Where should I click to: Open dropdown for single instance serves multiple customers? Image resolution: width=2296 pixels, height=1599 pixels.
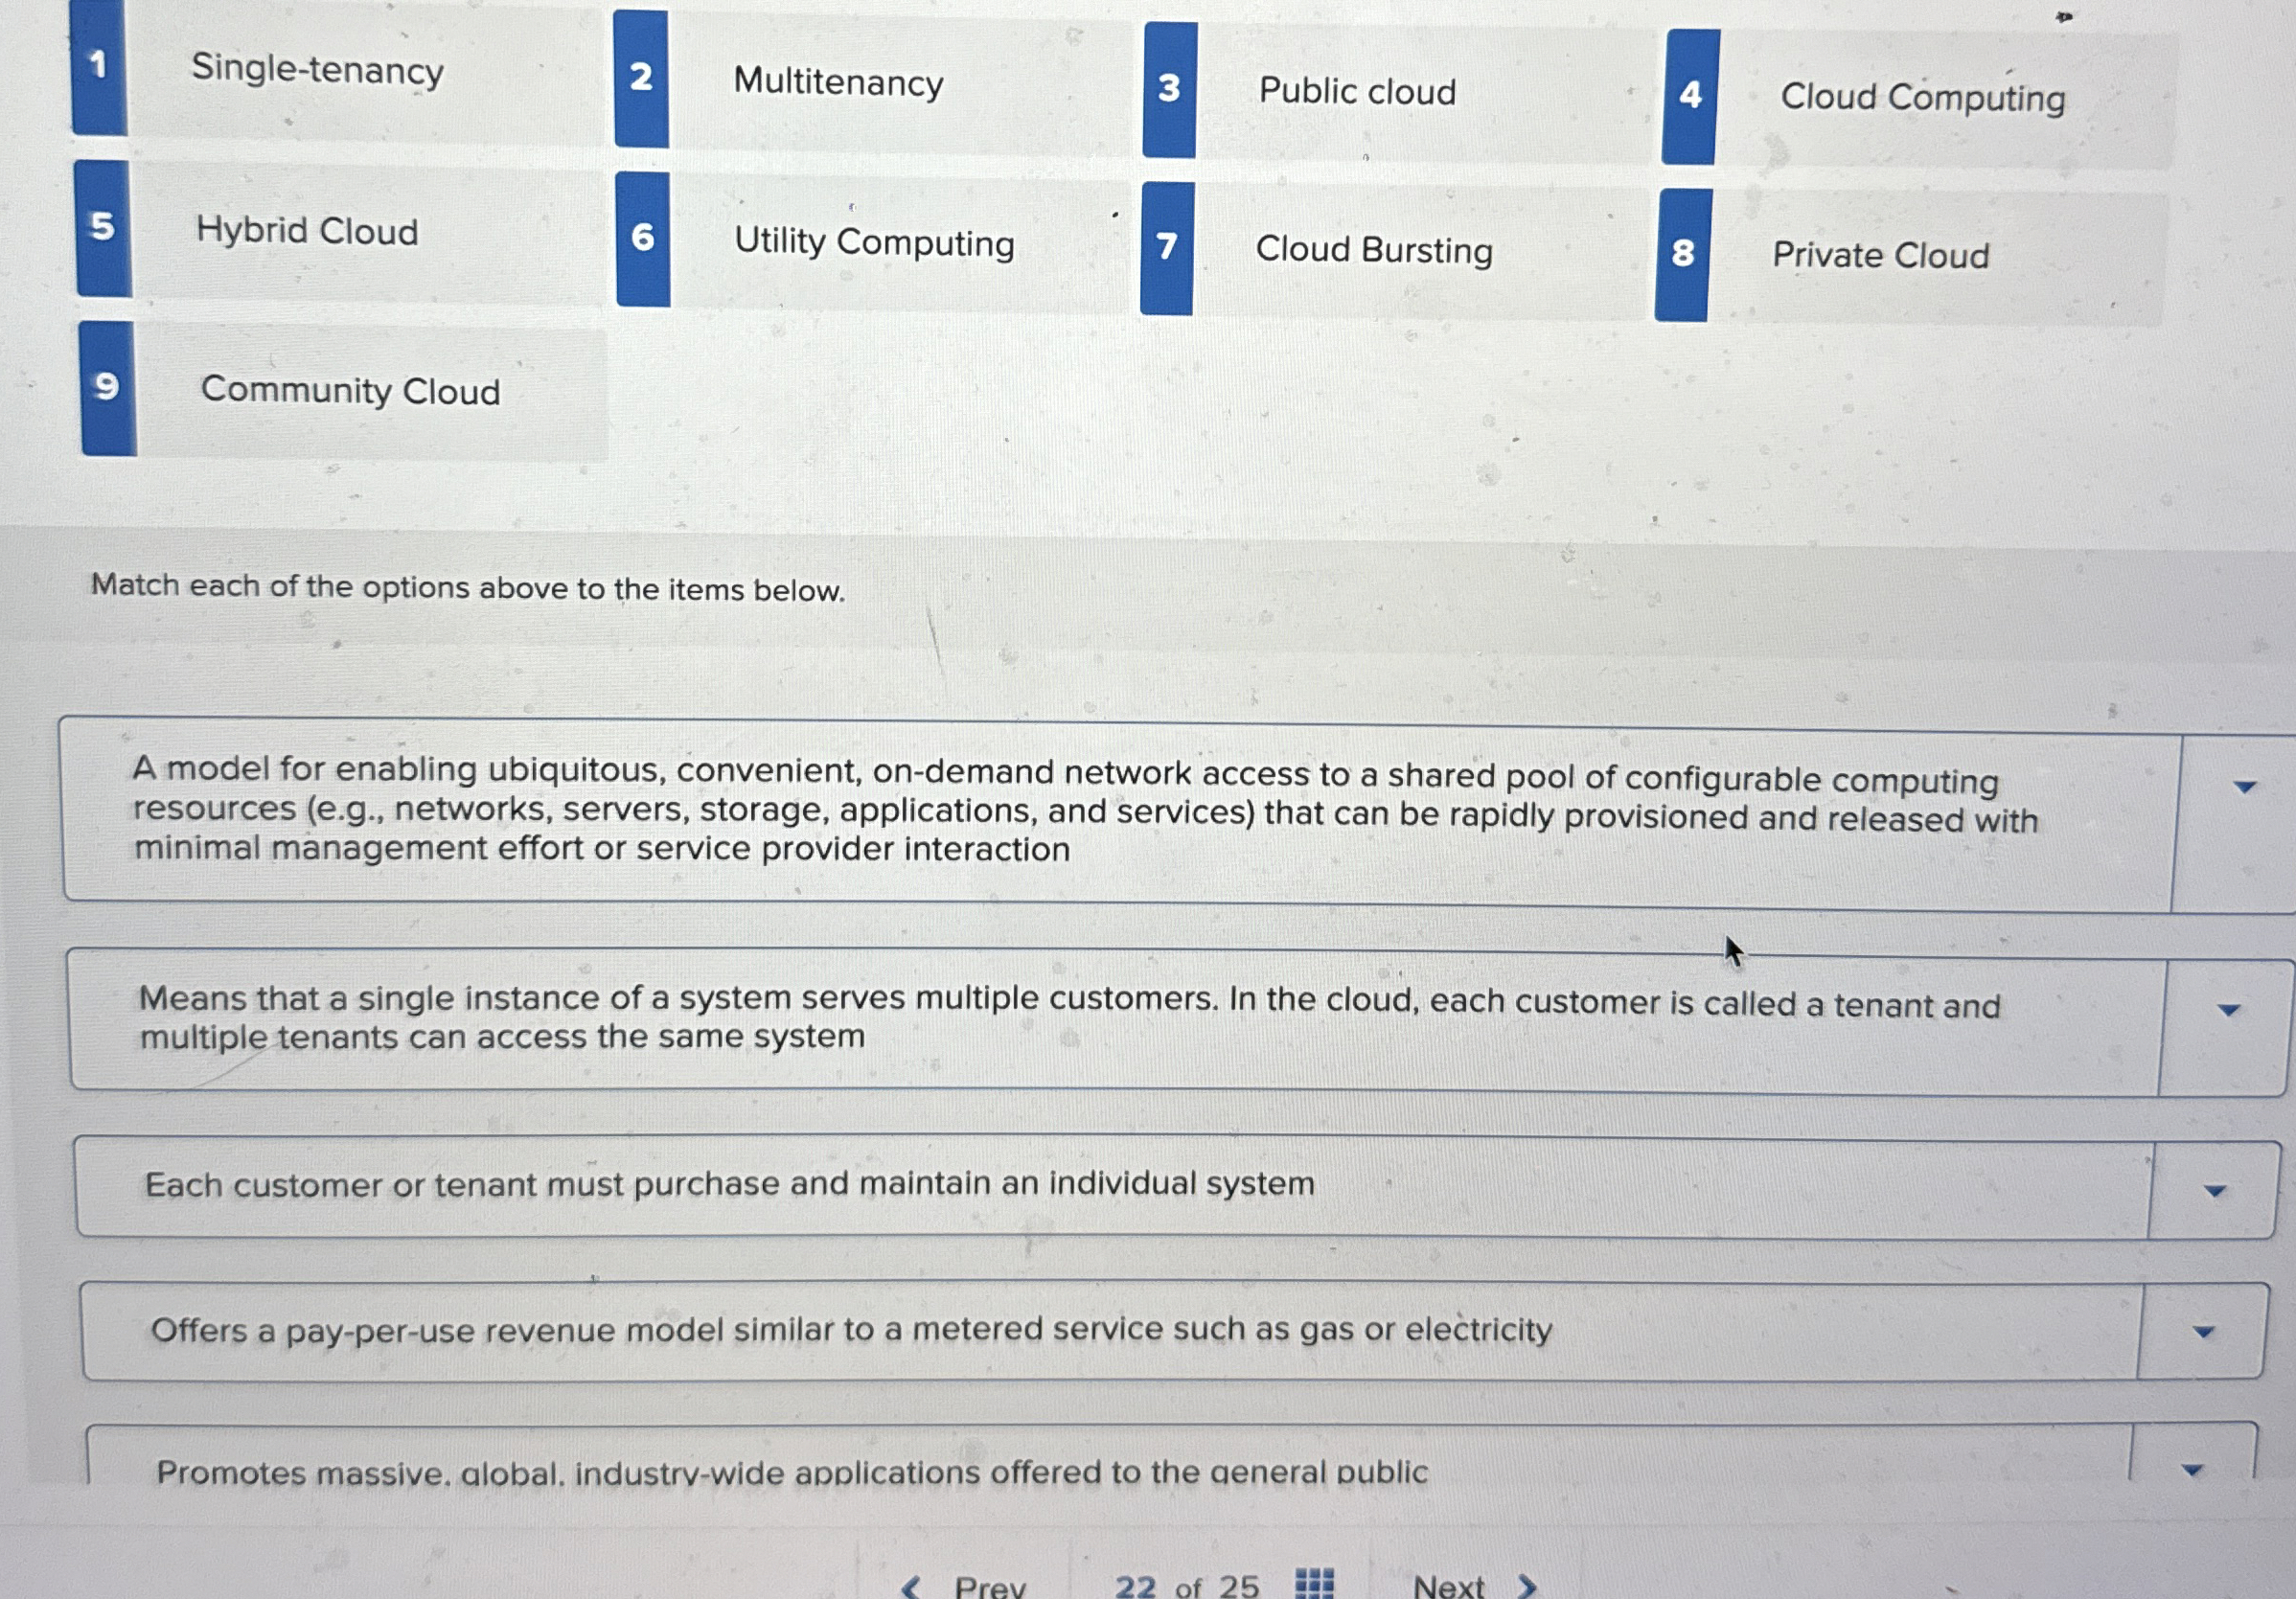tap(2227, 1010)
